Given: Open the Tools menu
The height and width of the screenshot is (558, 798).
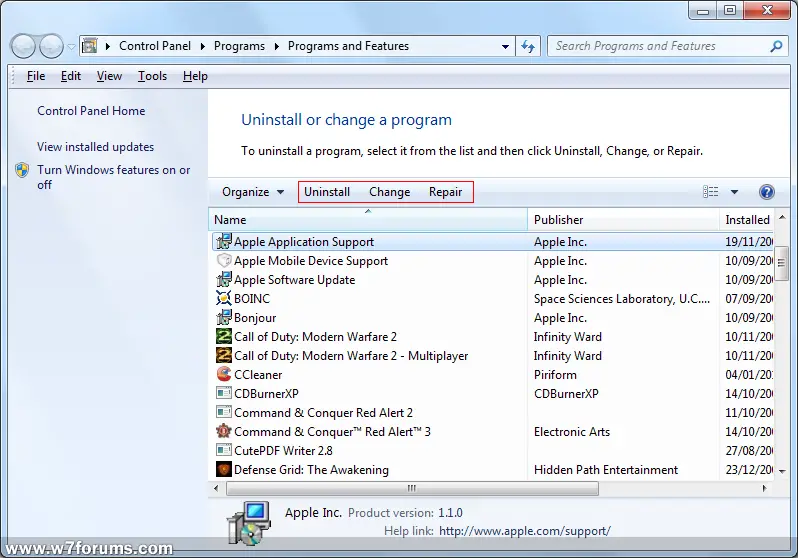Looking at the screenshot, I should (152, 76).
